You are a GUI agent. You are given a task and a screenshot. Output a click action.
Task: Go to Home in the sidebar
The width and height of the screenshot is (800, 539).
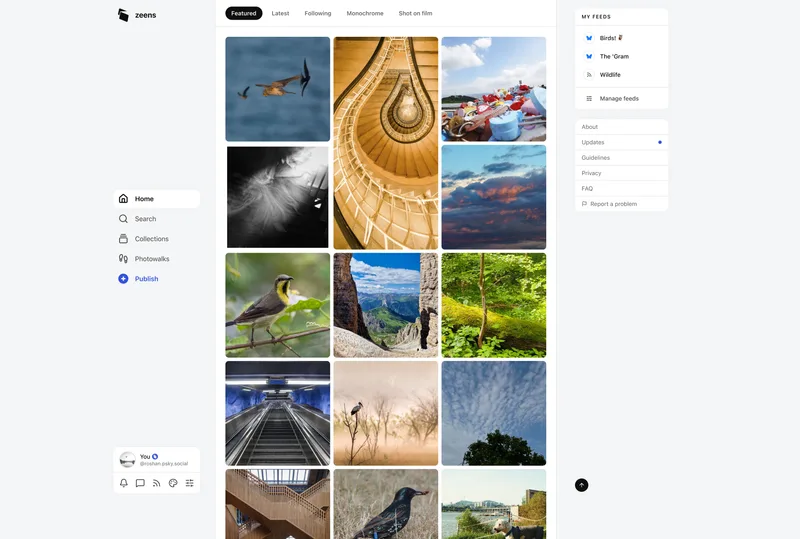coord(157,199)
